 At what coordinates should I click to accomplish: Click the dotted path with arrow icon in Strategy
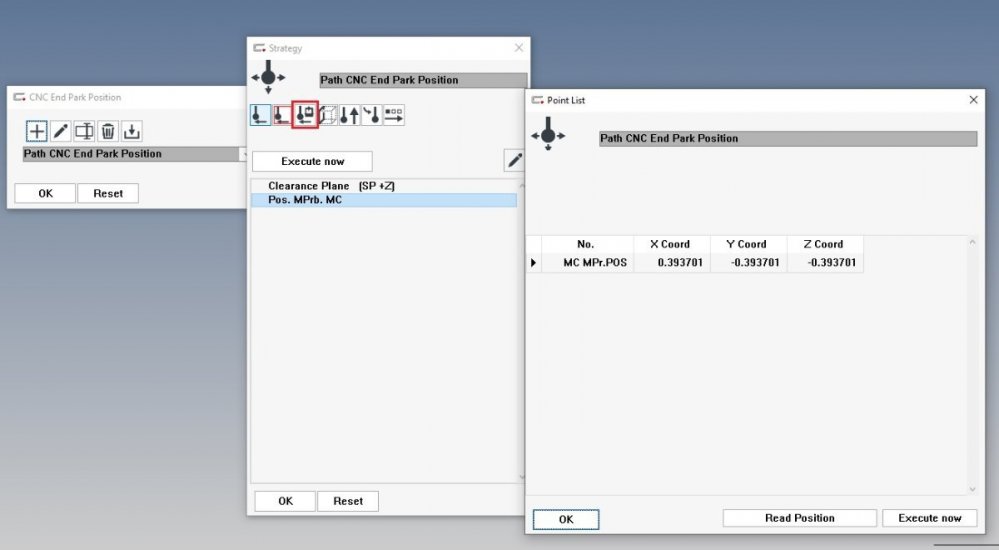[394, 115]
